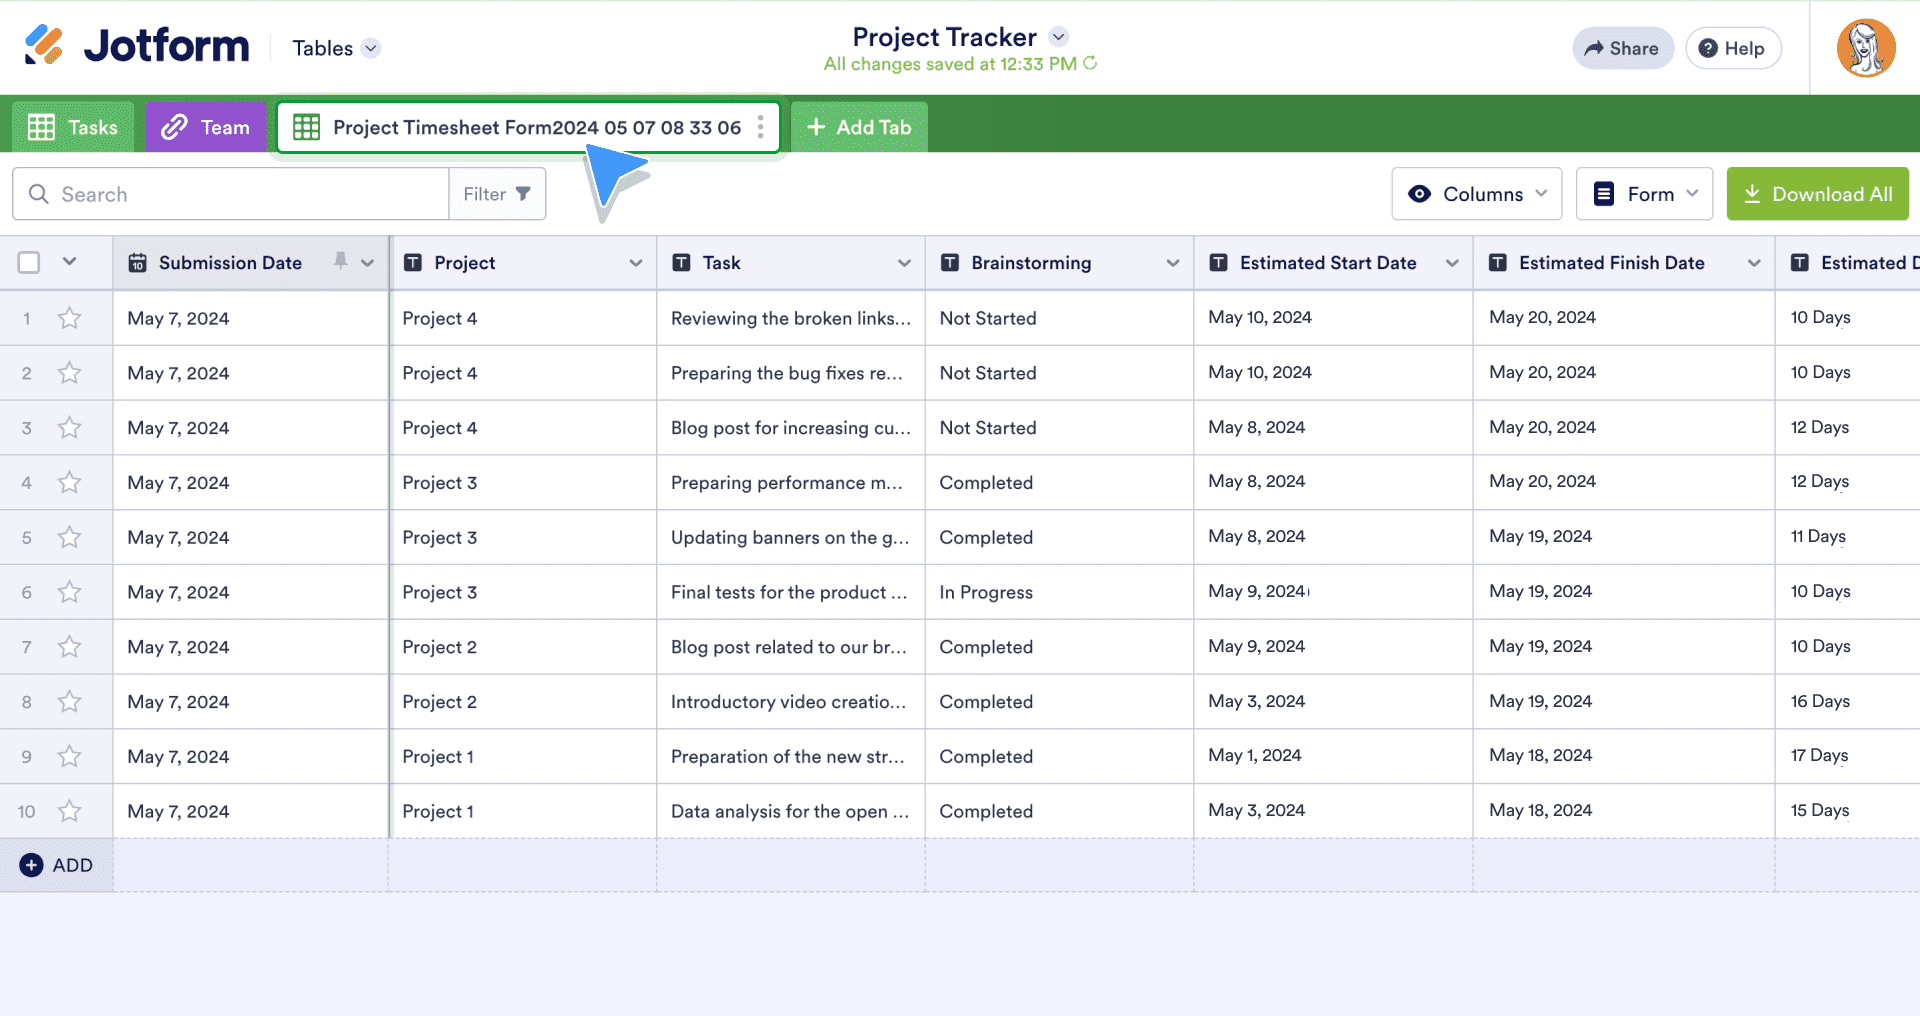The width and height of the screenshot is (1920, 1016).
Task: Switch to the Team tab
Action: point(206,127)
